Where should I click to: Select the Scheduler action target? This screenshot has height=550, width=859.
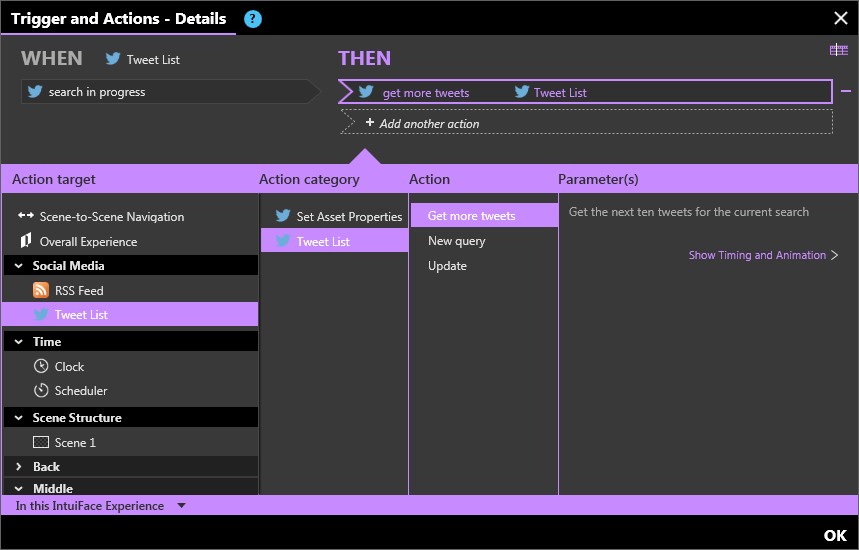(130, 391)
